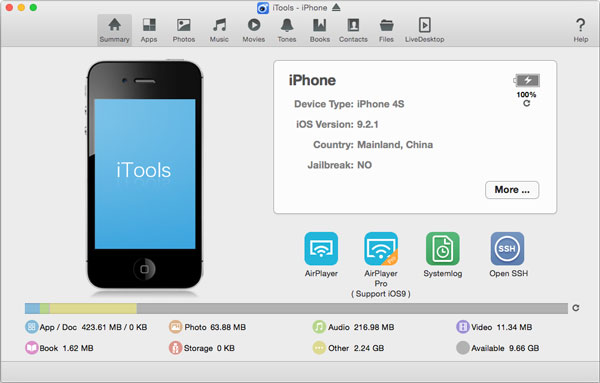The width and height of the screenshot is (600, 383).
Task: Browse the Files folder tab
Action: click(386, 30)
